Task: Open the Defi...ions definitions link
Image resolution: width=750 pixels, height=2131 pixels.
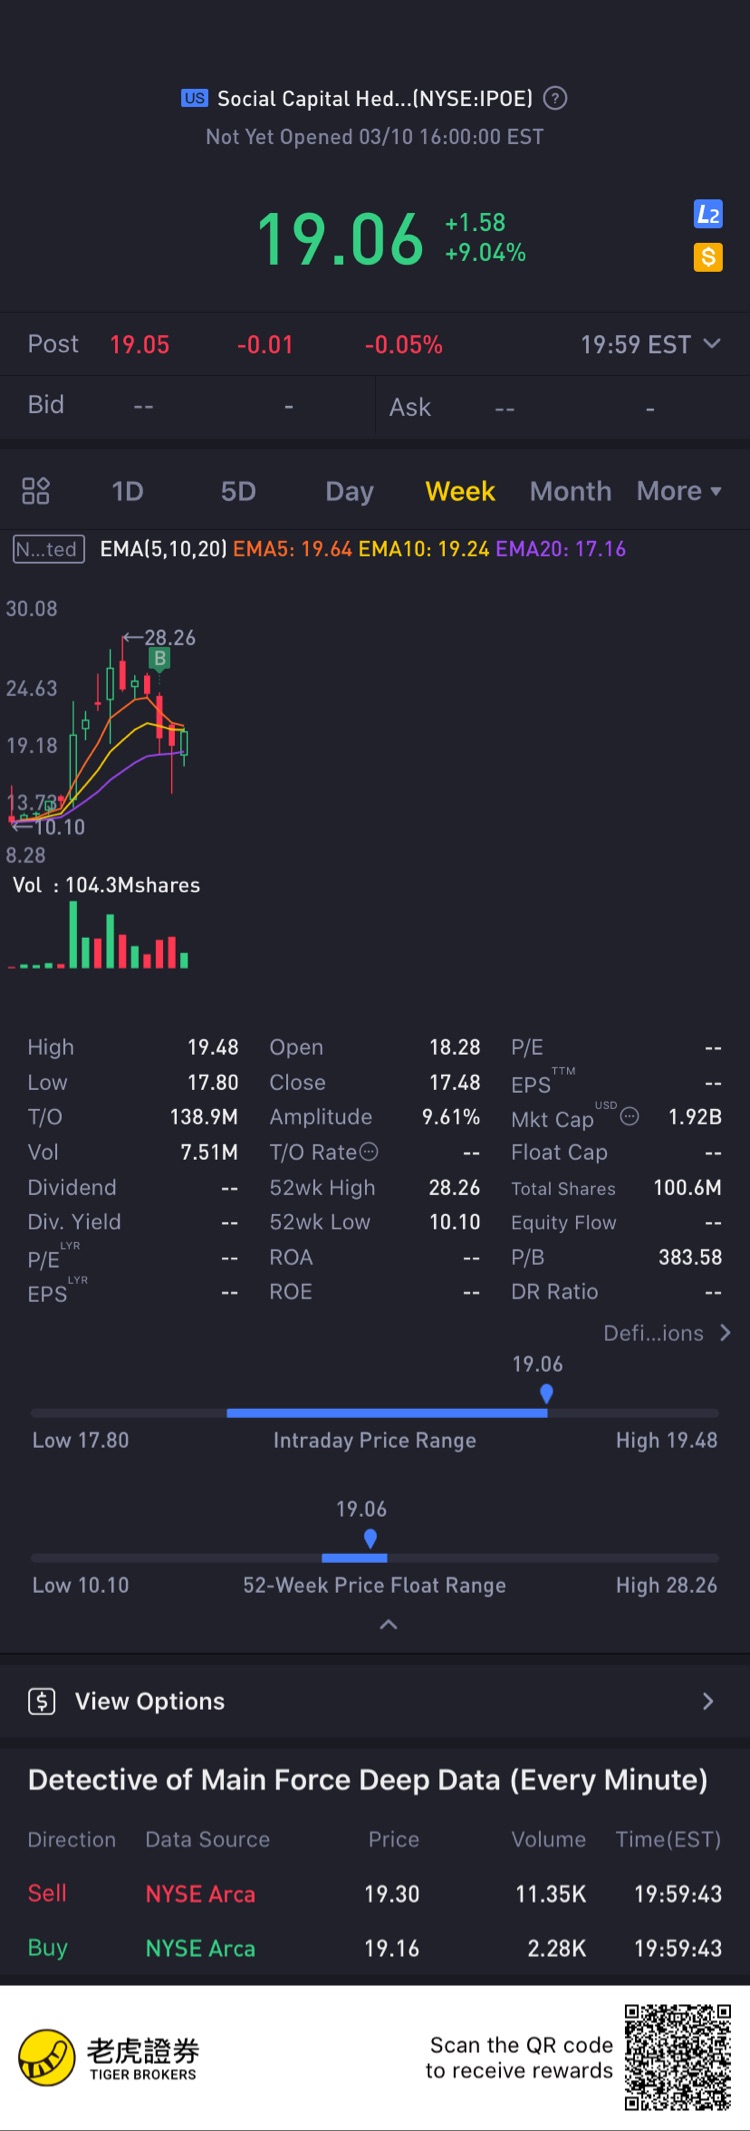Action: (x=667, y=1333)
